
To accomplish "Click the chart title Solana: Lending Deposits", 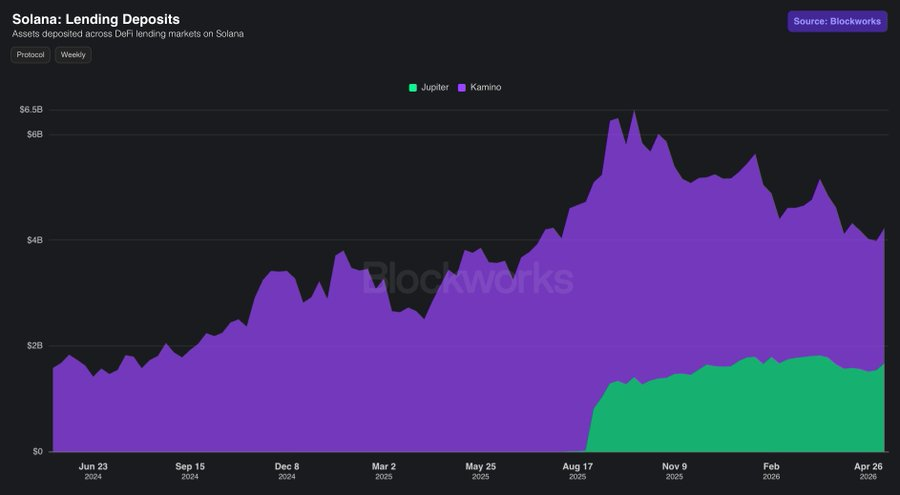I will point(96,20).
